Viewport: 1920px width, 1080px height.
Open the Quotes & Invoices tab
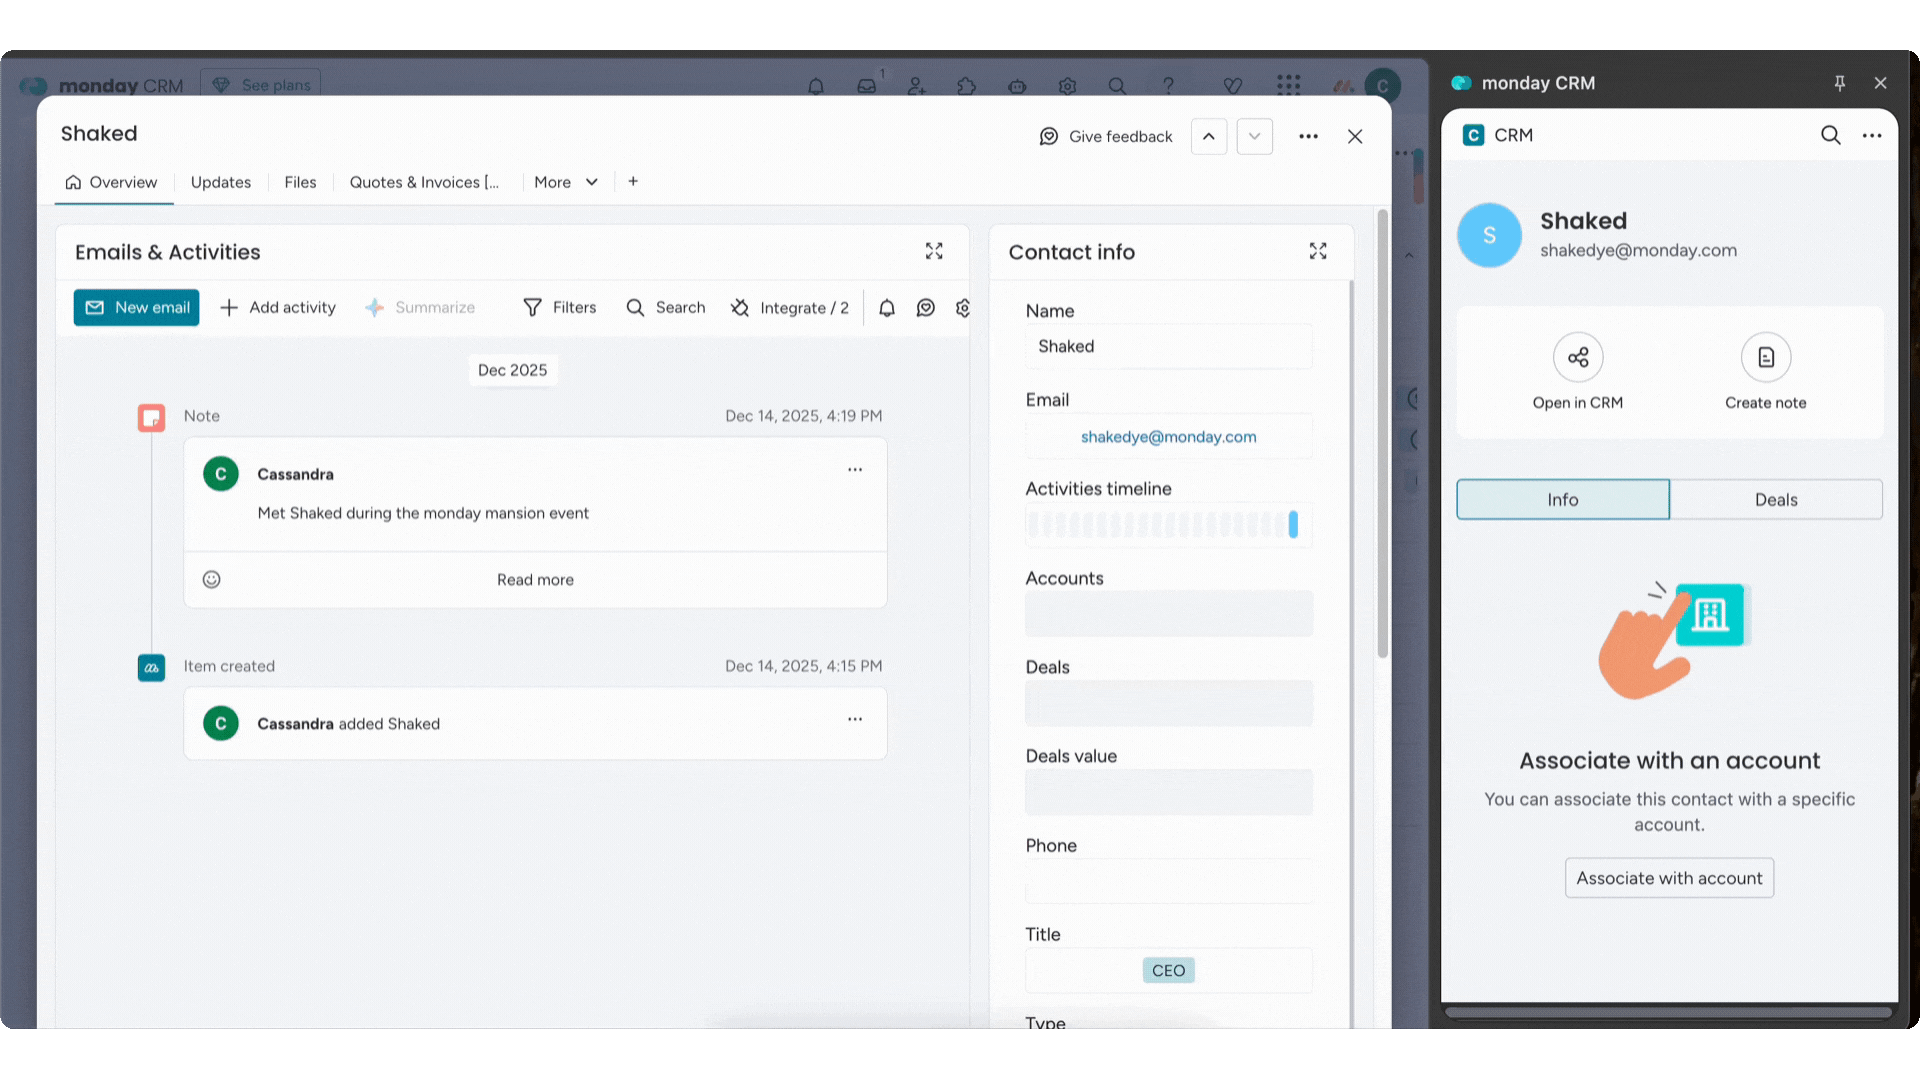click(x=424, y=182)
